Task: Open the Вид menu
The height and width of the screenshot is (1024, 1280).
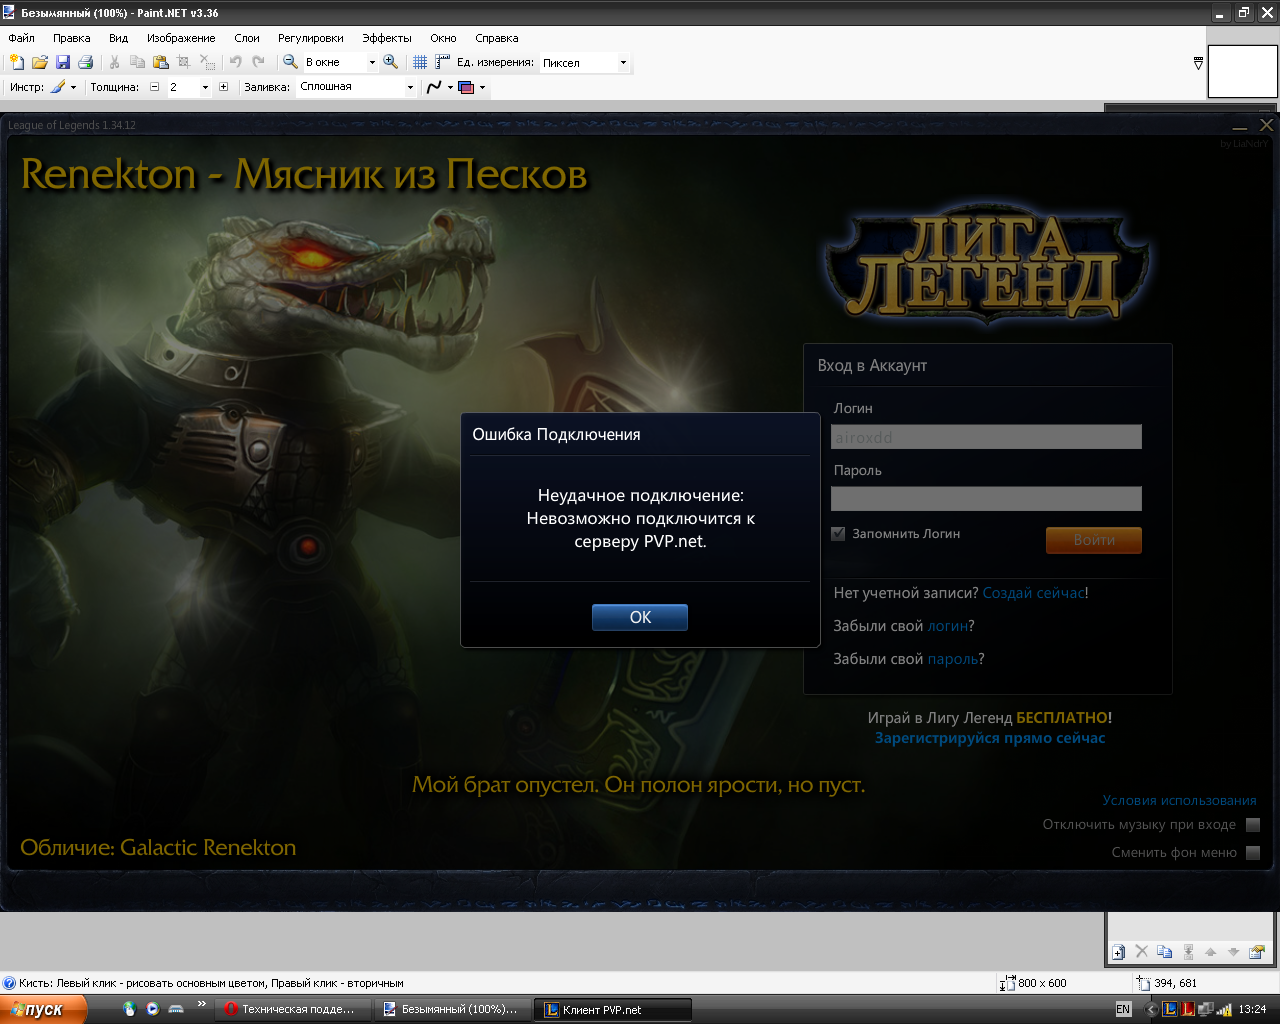Action: coord(119,38)
